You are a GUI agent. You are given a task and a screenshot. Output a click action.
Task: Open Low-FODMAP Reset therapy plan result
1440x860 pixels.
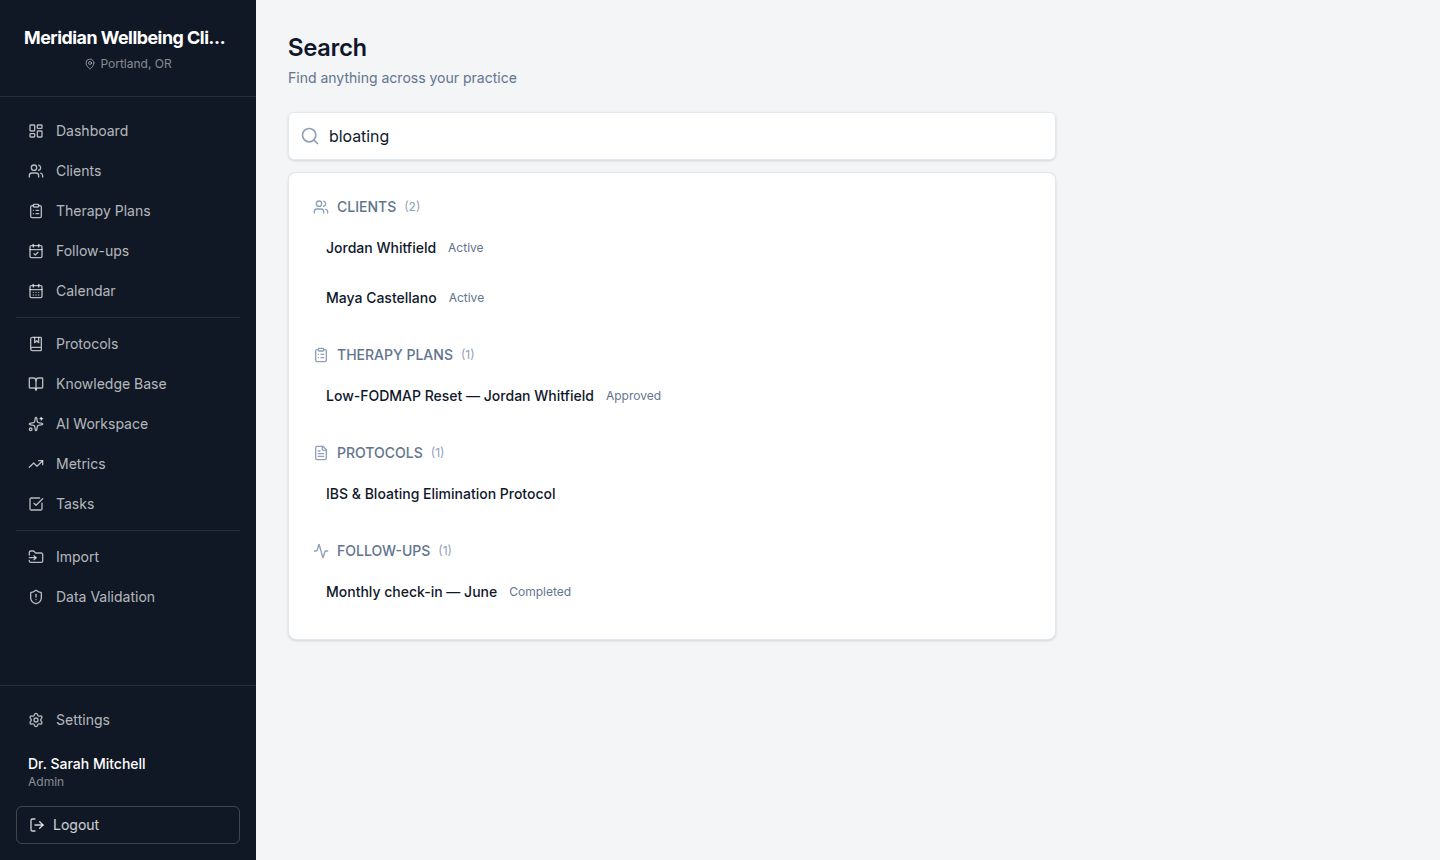coord(672,396)
